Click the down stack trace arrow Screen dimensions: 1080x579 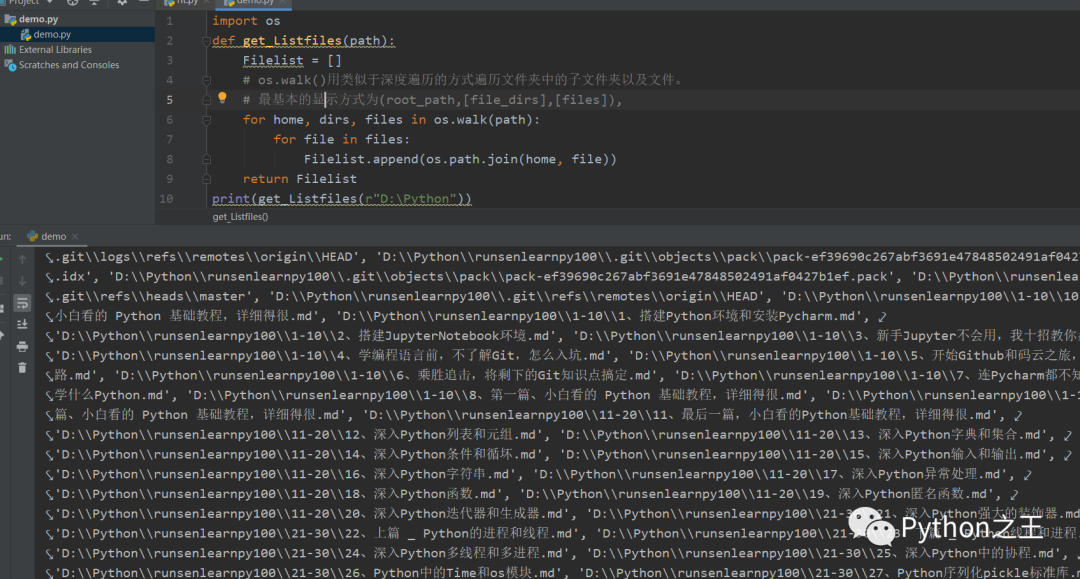pyautogui.click(x=22, y=281)
